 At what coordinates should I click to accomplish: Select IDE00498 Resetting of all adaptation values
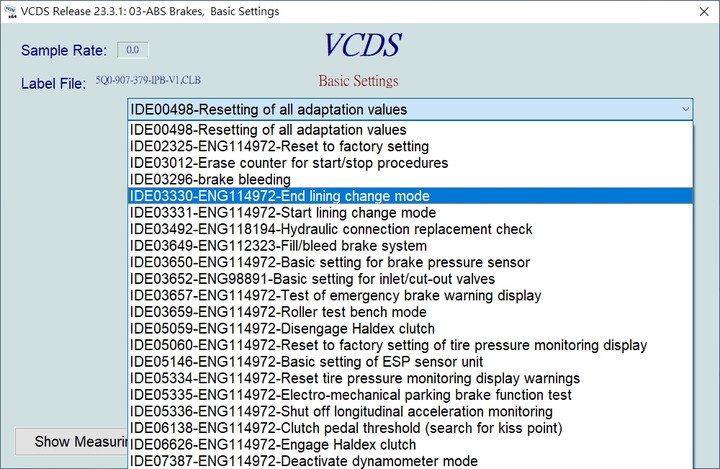tap(410, 130)
